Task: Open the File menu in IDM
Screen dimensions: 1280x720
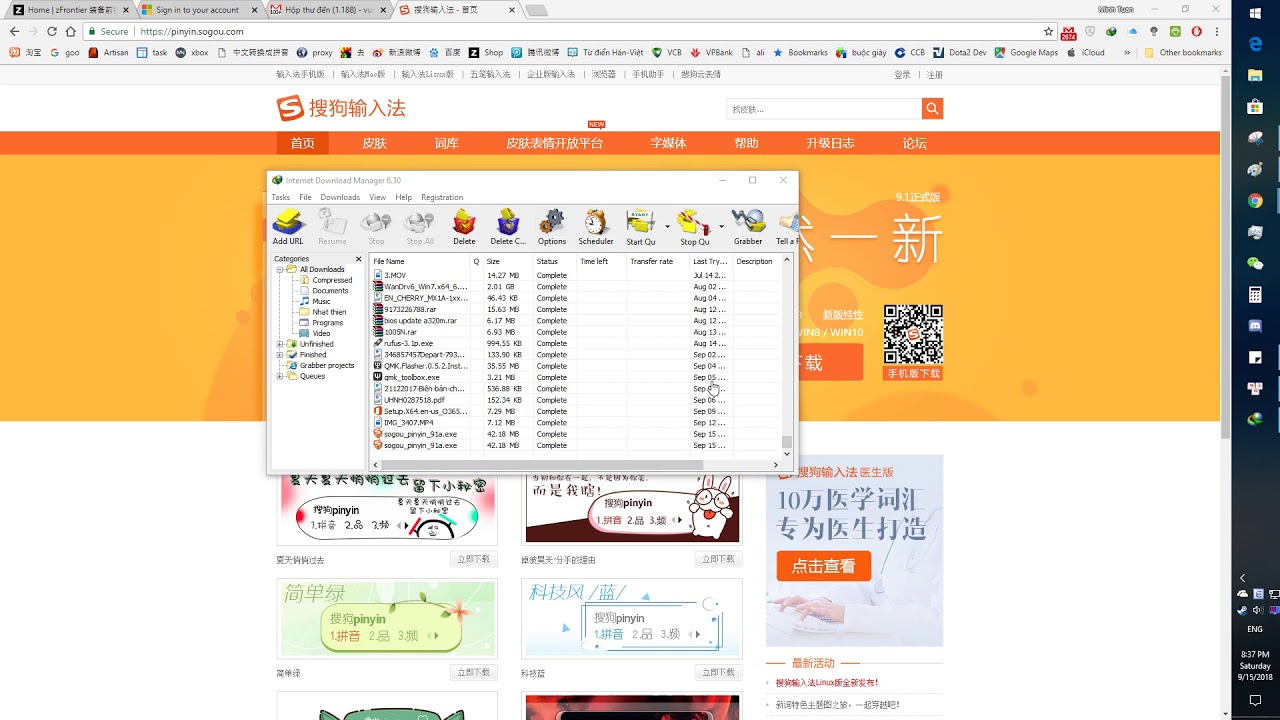Action: (x=305, y=197)
